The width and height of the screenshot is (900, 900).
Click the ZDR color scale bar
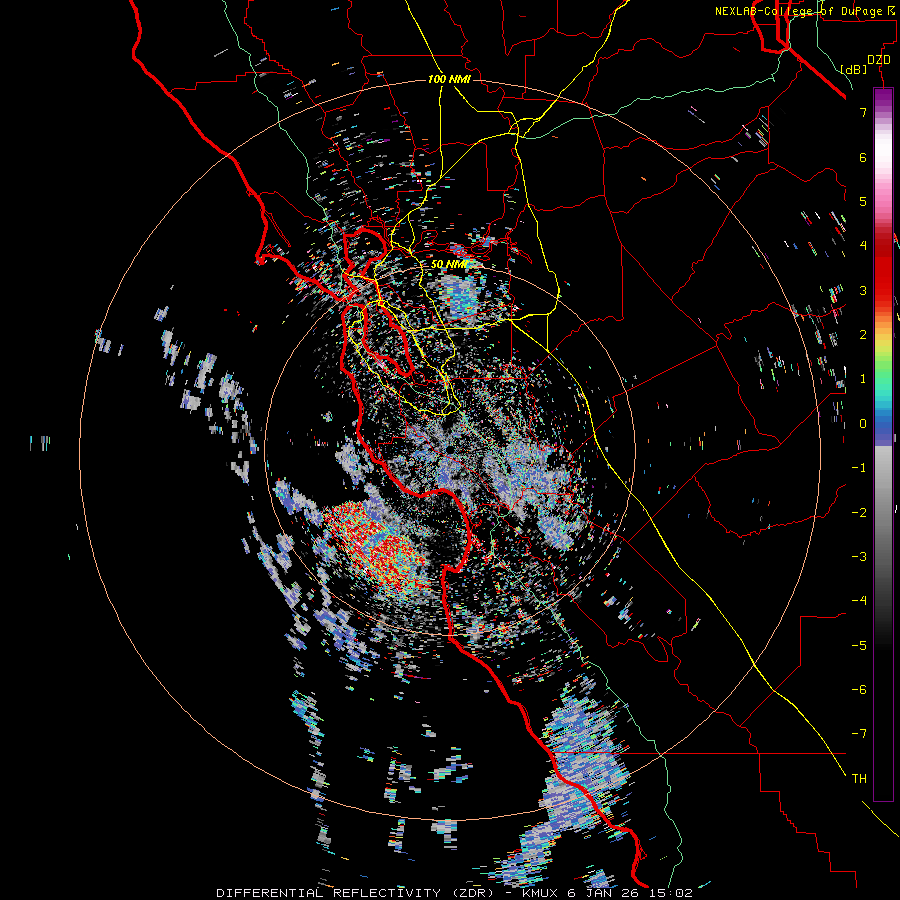point(883,444)
